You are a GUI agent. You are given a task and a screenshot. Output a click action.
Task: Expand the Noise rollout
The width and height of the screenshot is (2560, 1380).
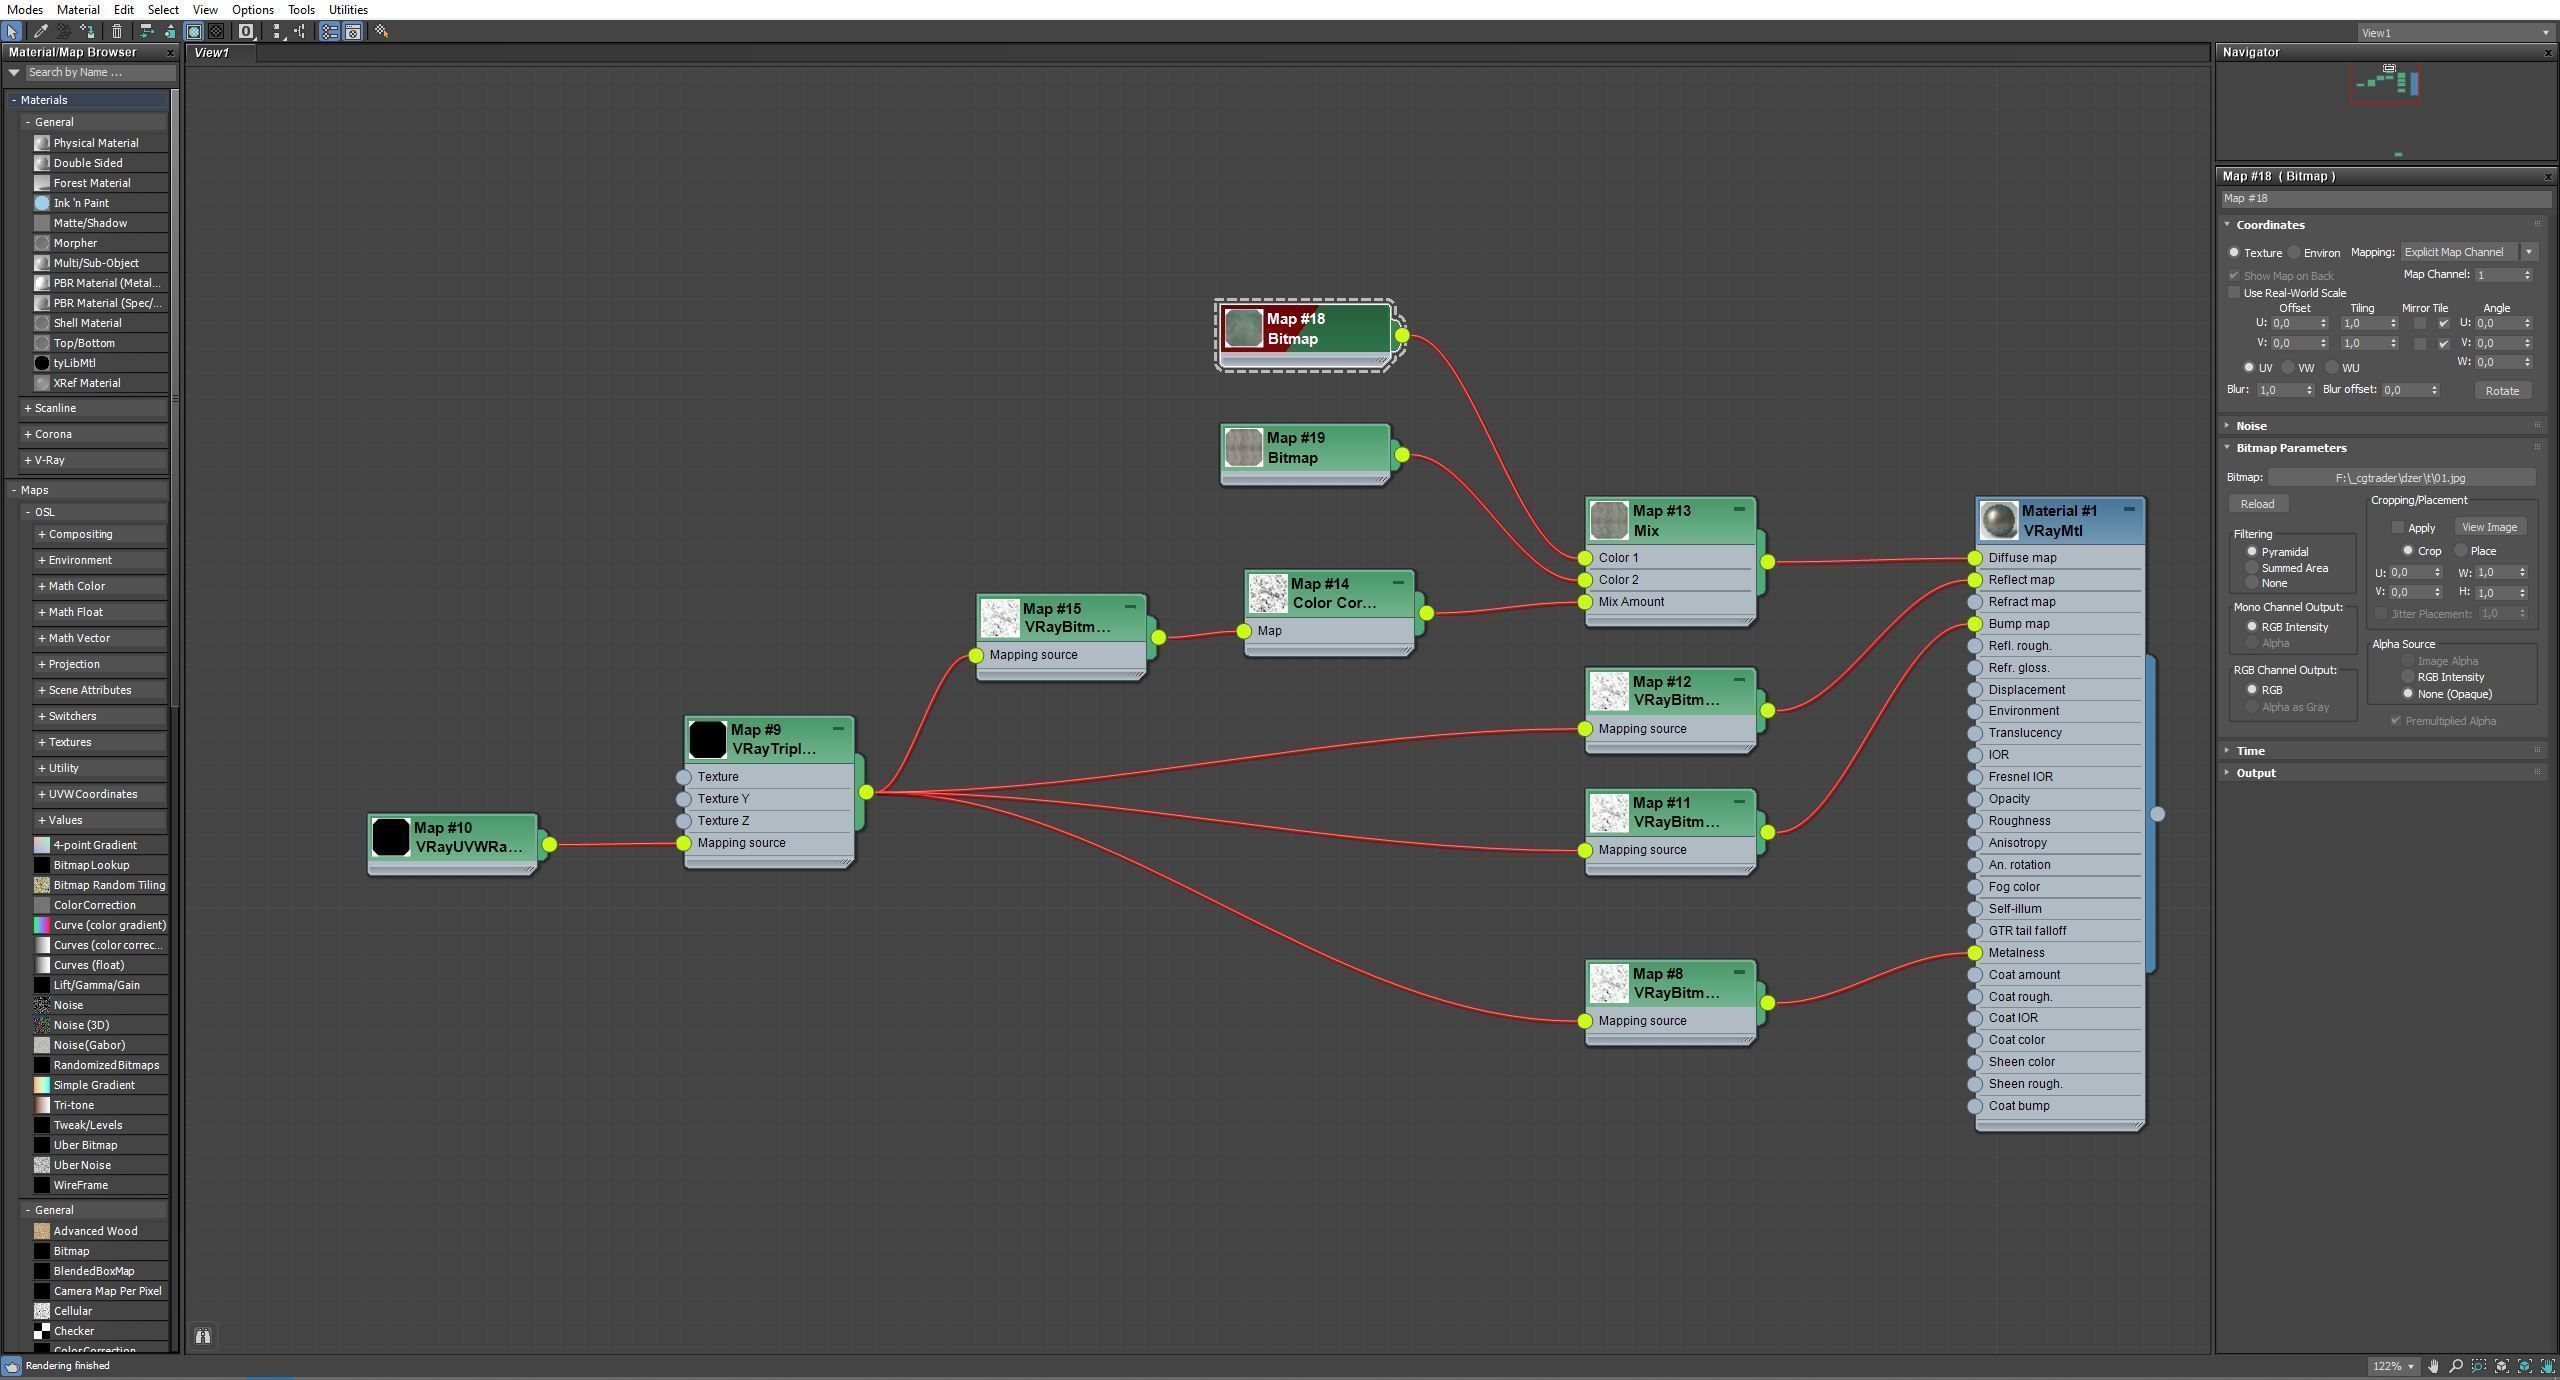point(2251,426)
